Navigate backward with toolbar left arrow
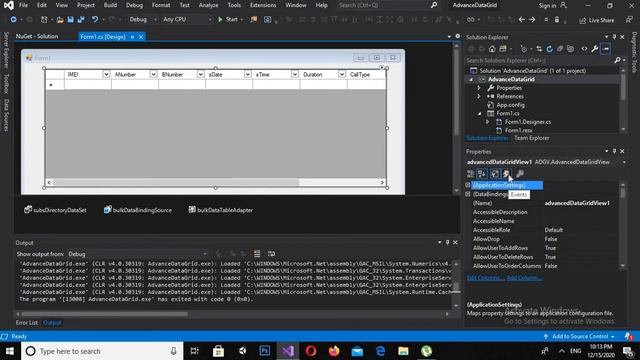 [522, 20]
